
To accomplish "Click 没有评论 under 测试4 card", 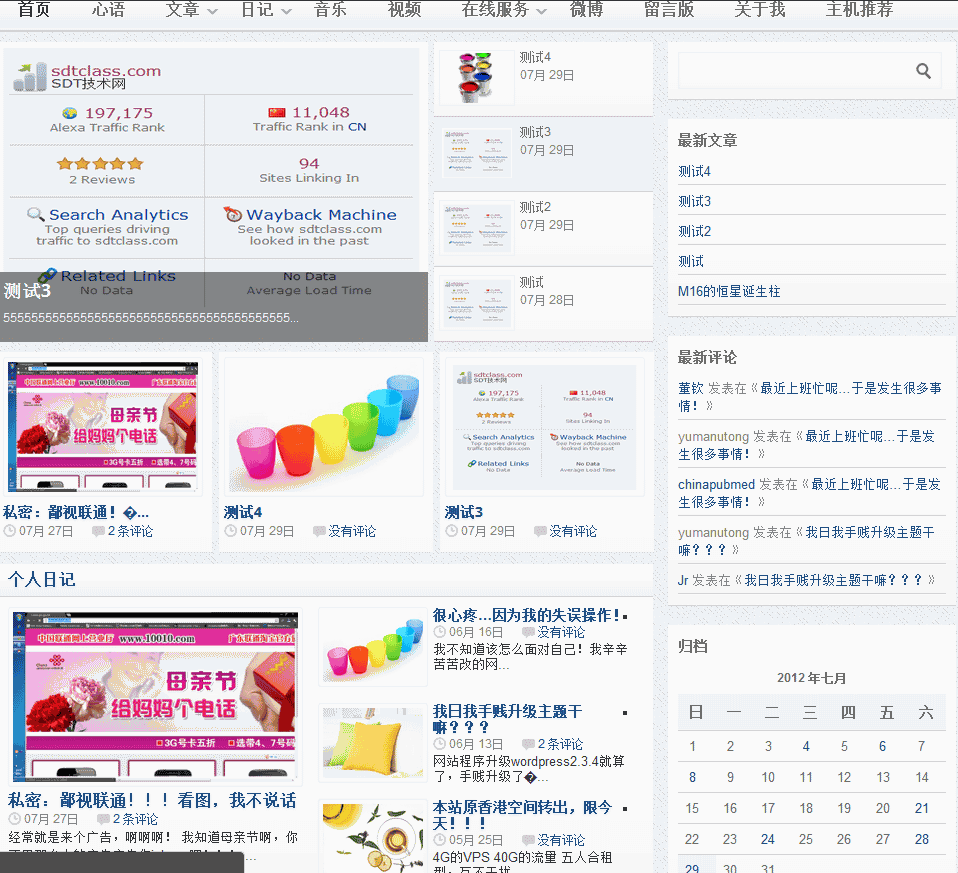I will tap(352, 531).
